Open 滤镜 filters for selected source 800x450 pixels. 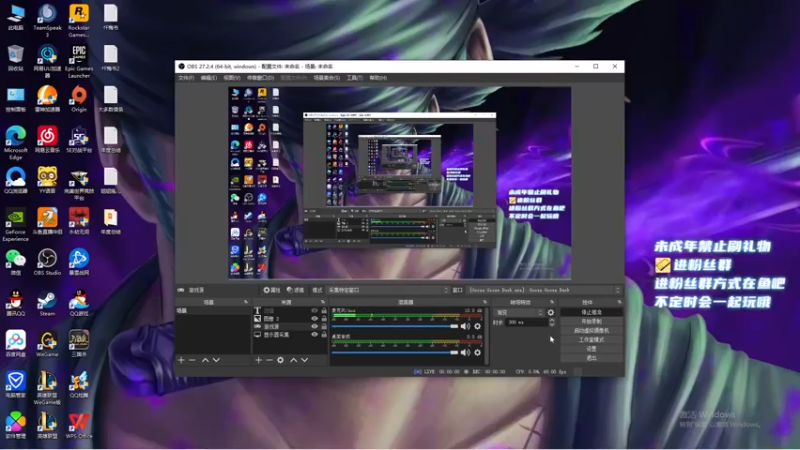tap(295, 290)
